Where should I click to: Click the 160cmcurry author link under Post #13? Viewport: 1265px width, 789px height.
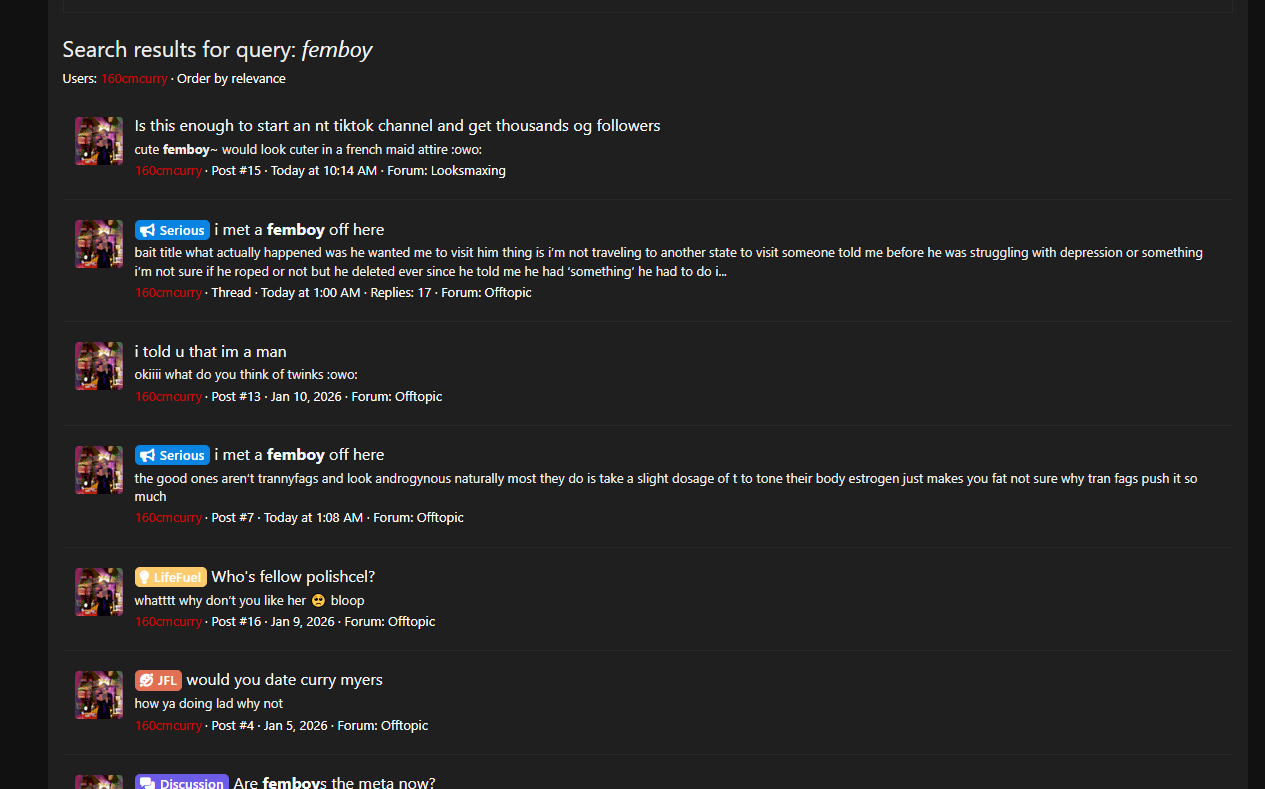pyautogui.click(x=168, y=397)
